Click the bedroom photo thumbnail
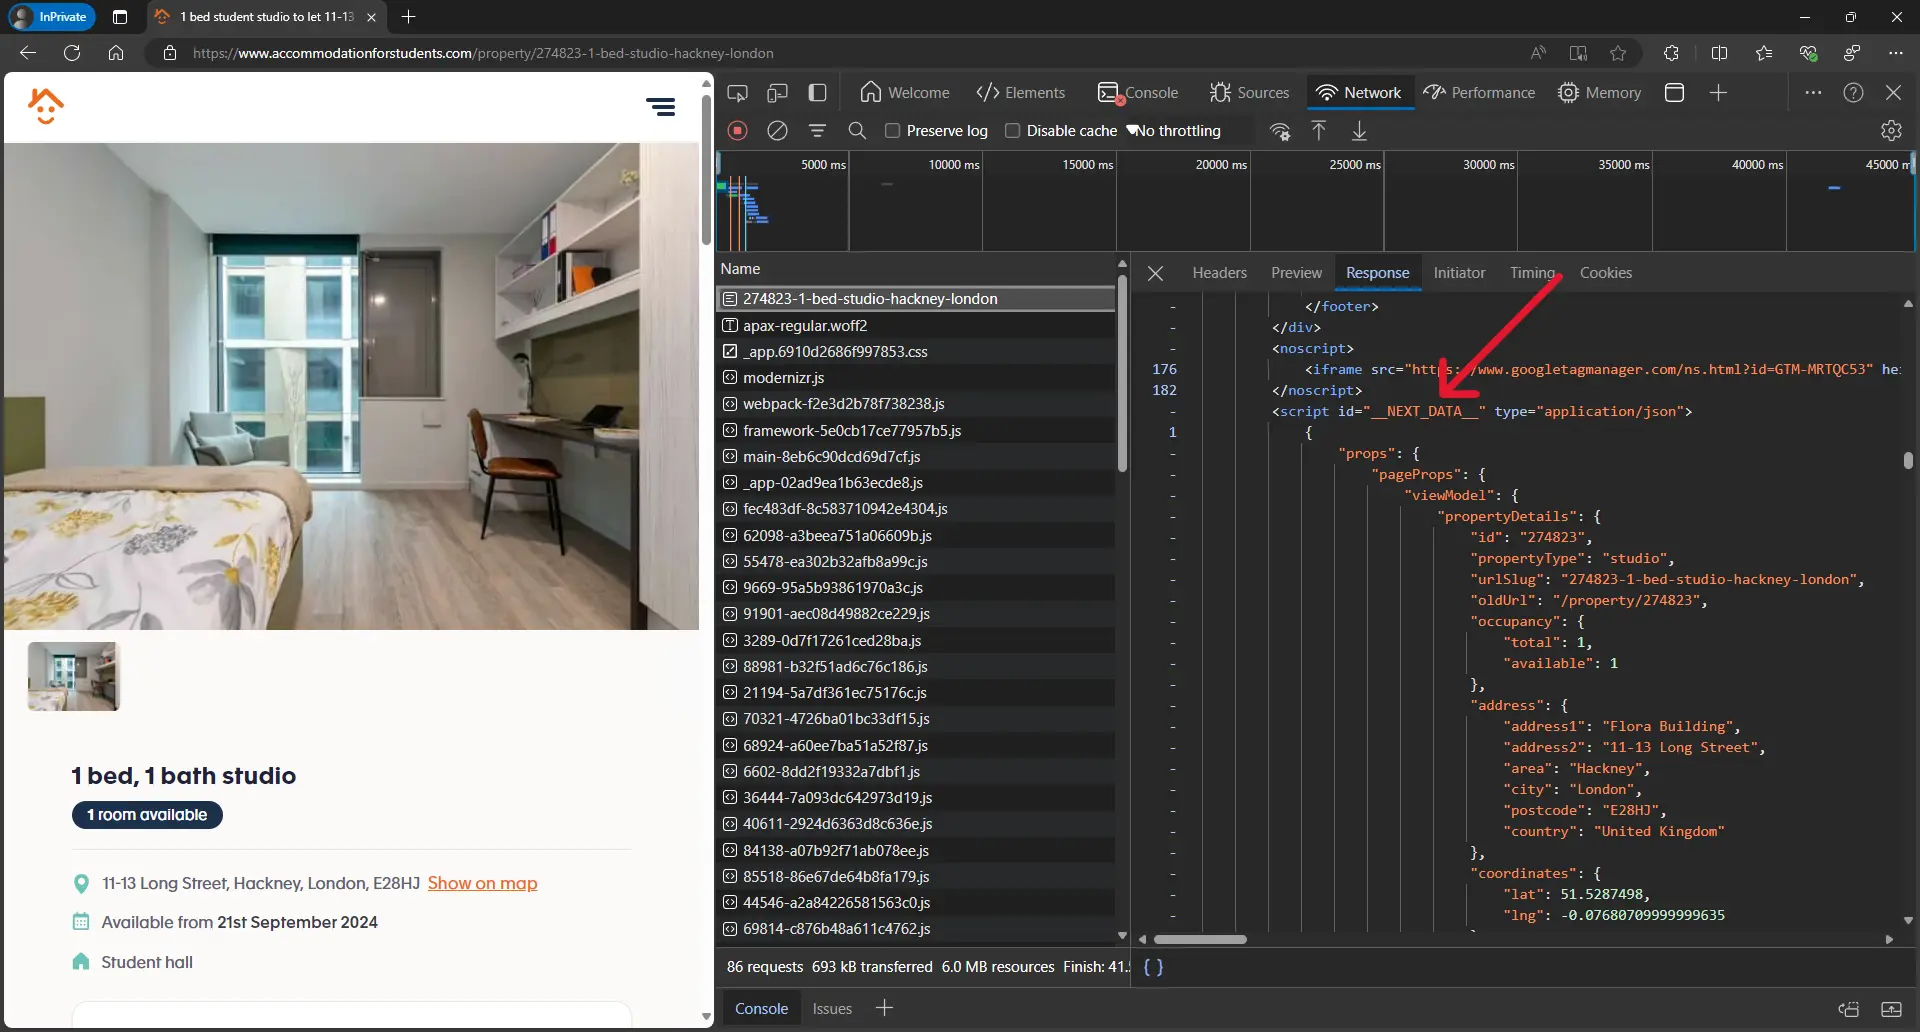The image size is (1920, 1032). click(73, 677)
